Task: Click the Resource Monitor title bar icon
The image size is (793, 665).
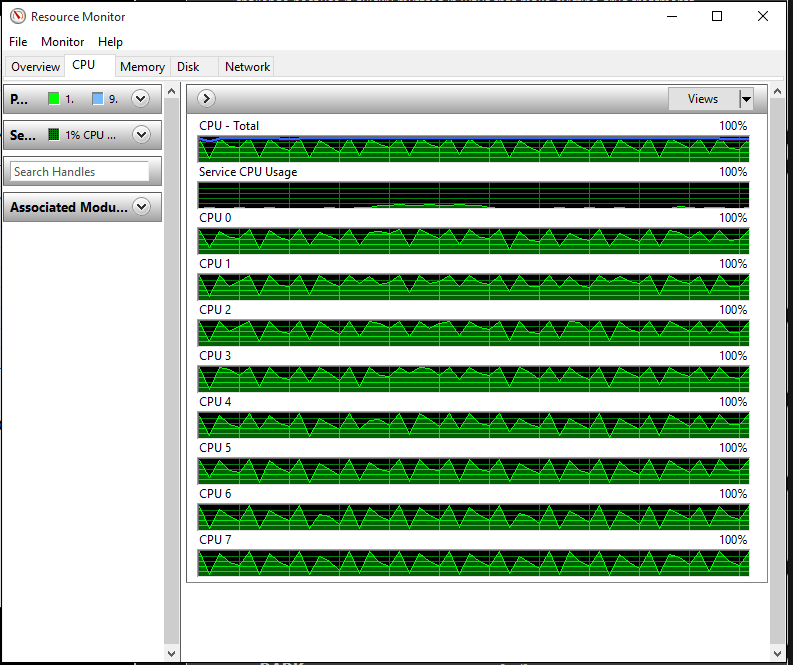Action: (x=18, y=16)
